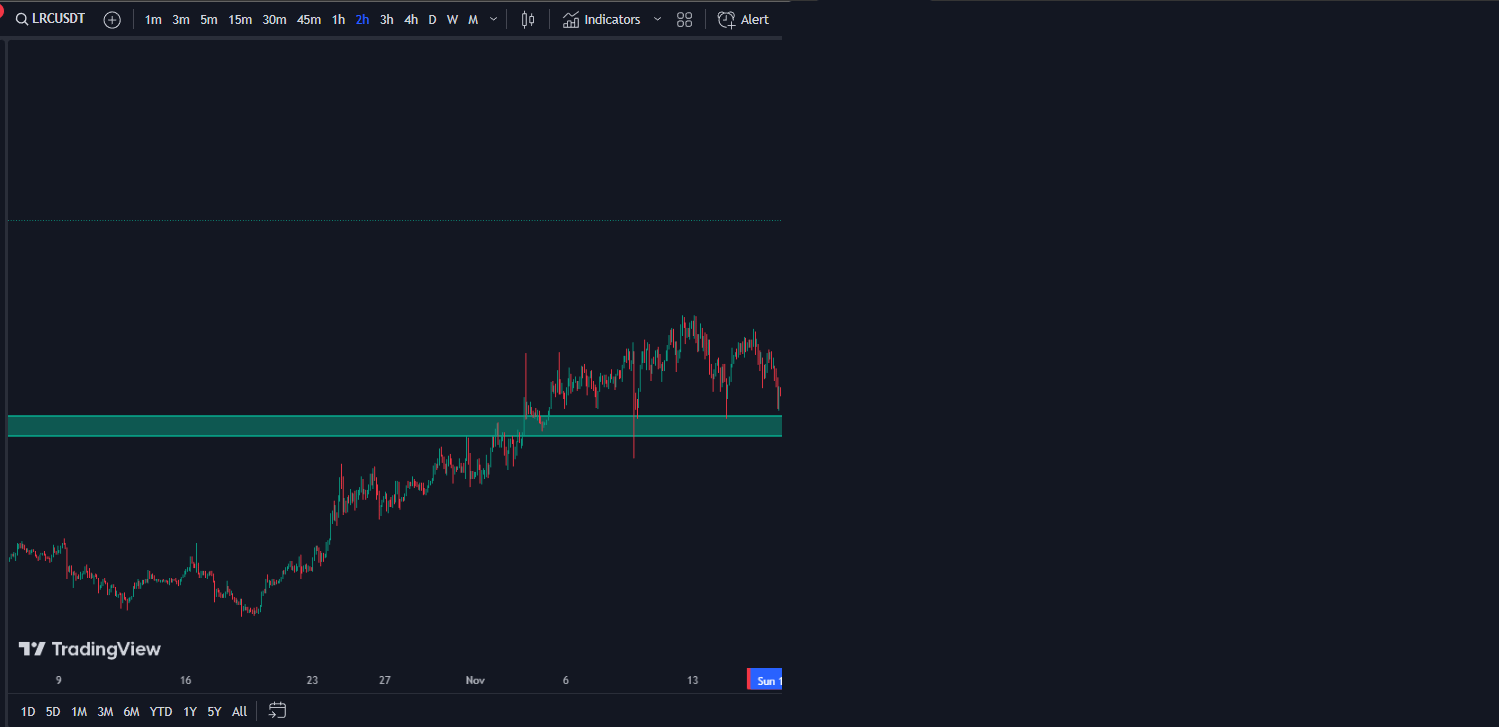Click the 23 date label on time axis
The height and width of the screenshot is (727, 1499).
pyautogui.click(x=312, y=680)
